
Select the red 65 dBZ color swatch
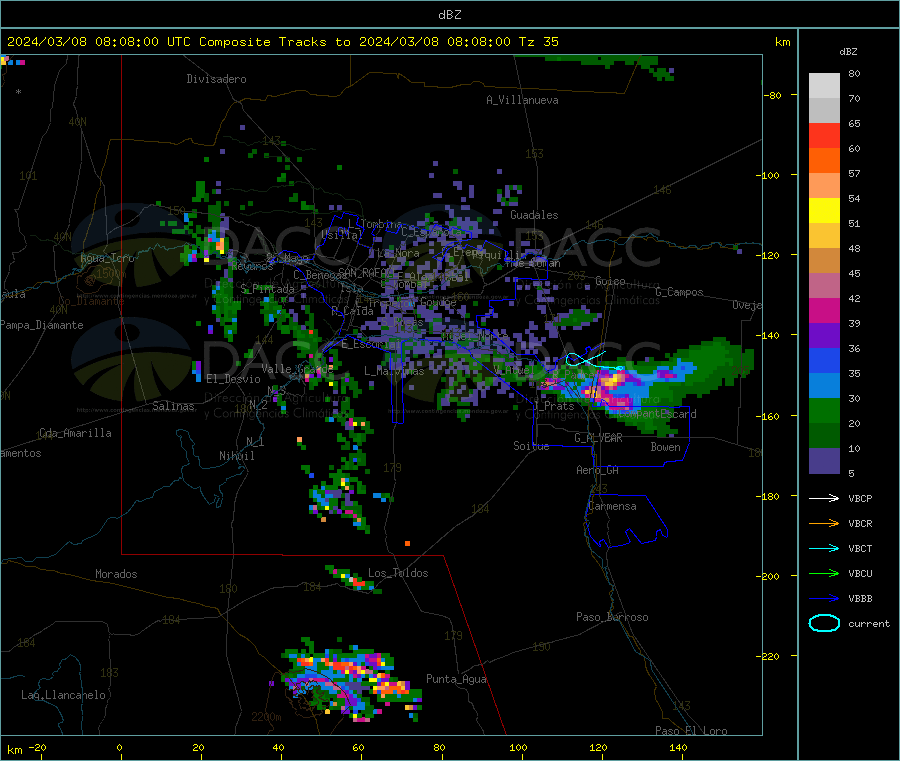click(x=824, y=135)
